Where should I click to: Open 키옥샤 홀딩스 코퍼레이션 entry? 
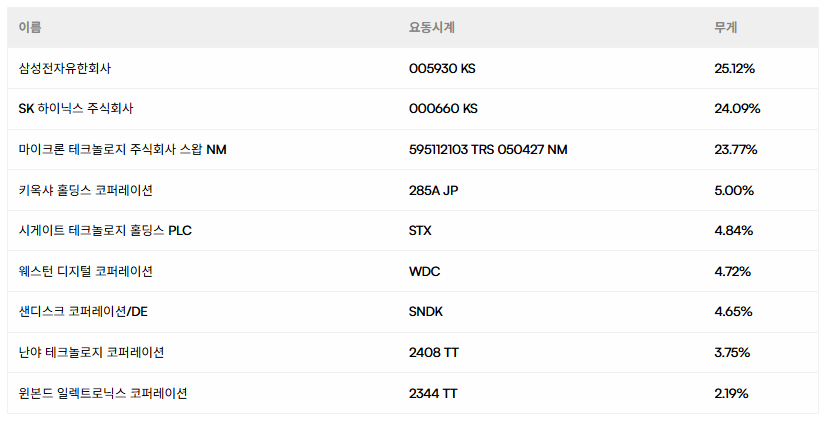86,190
